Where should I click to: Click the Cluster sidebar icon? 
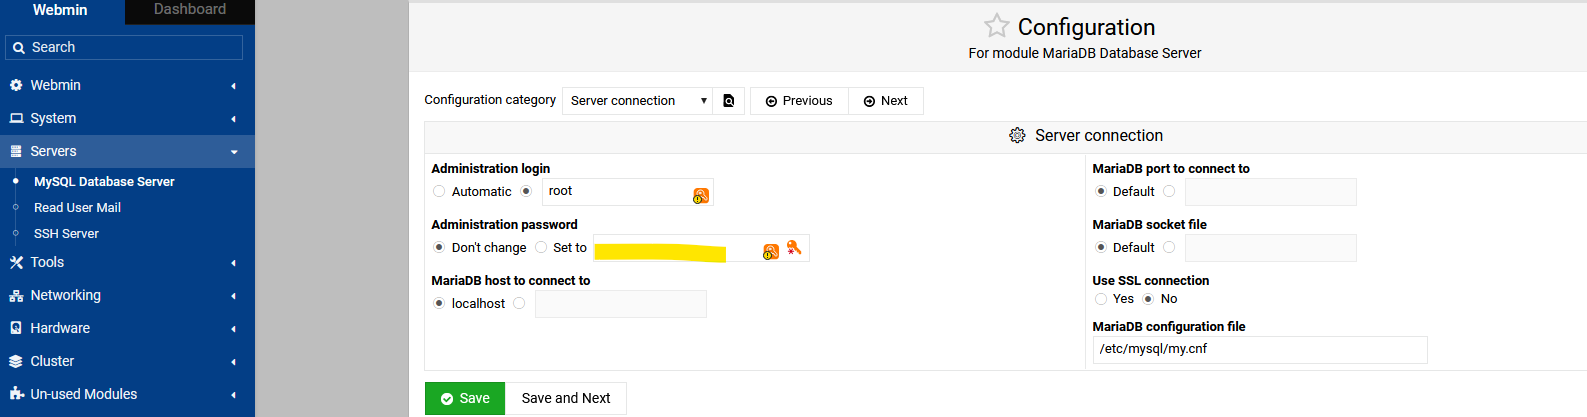16,361
